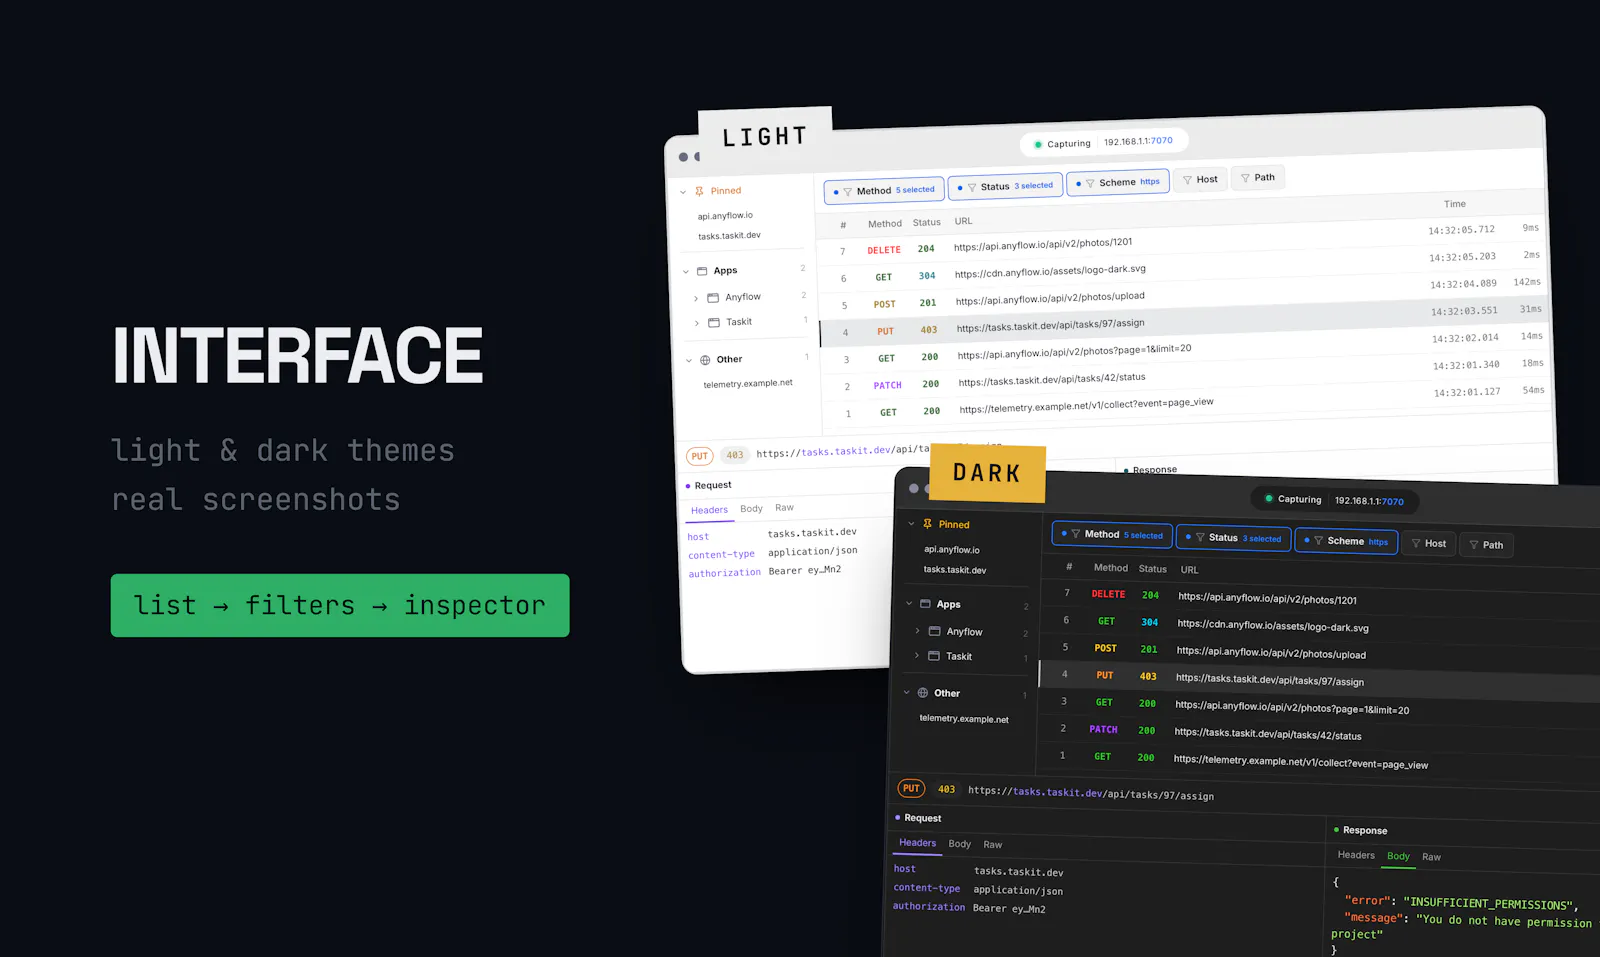Click the green Capturing indicator dot in dark window
This screenshot has width=1600, height=957.
(x=1269, y=498)
